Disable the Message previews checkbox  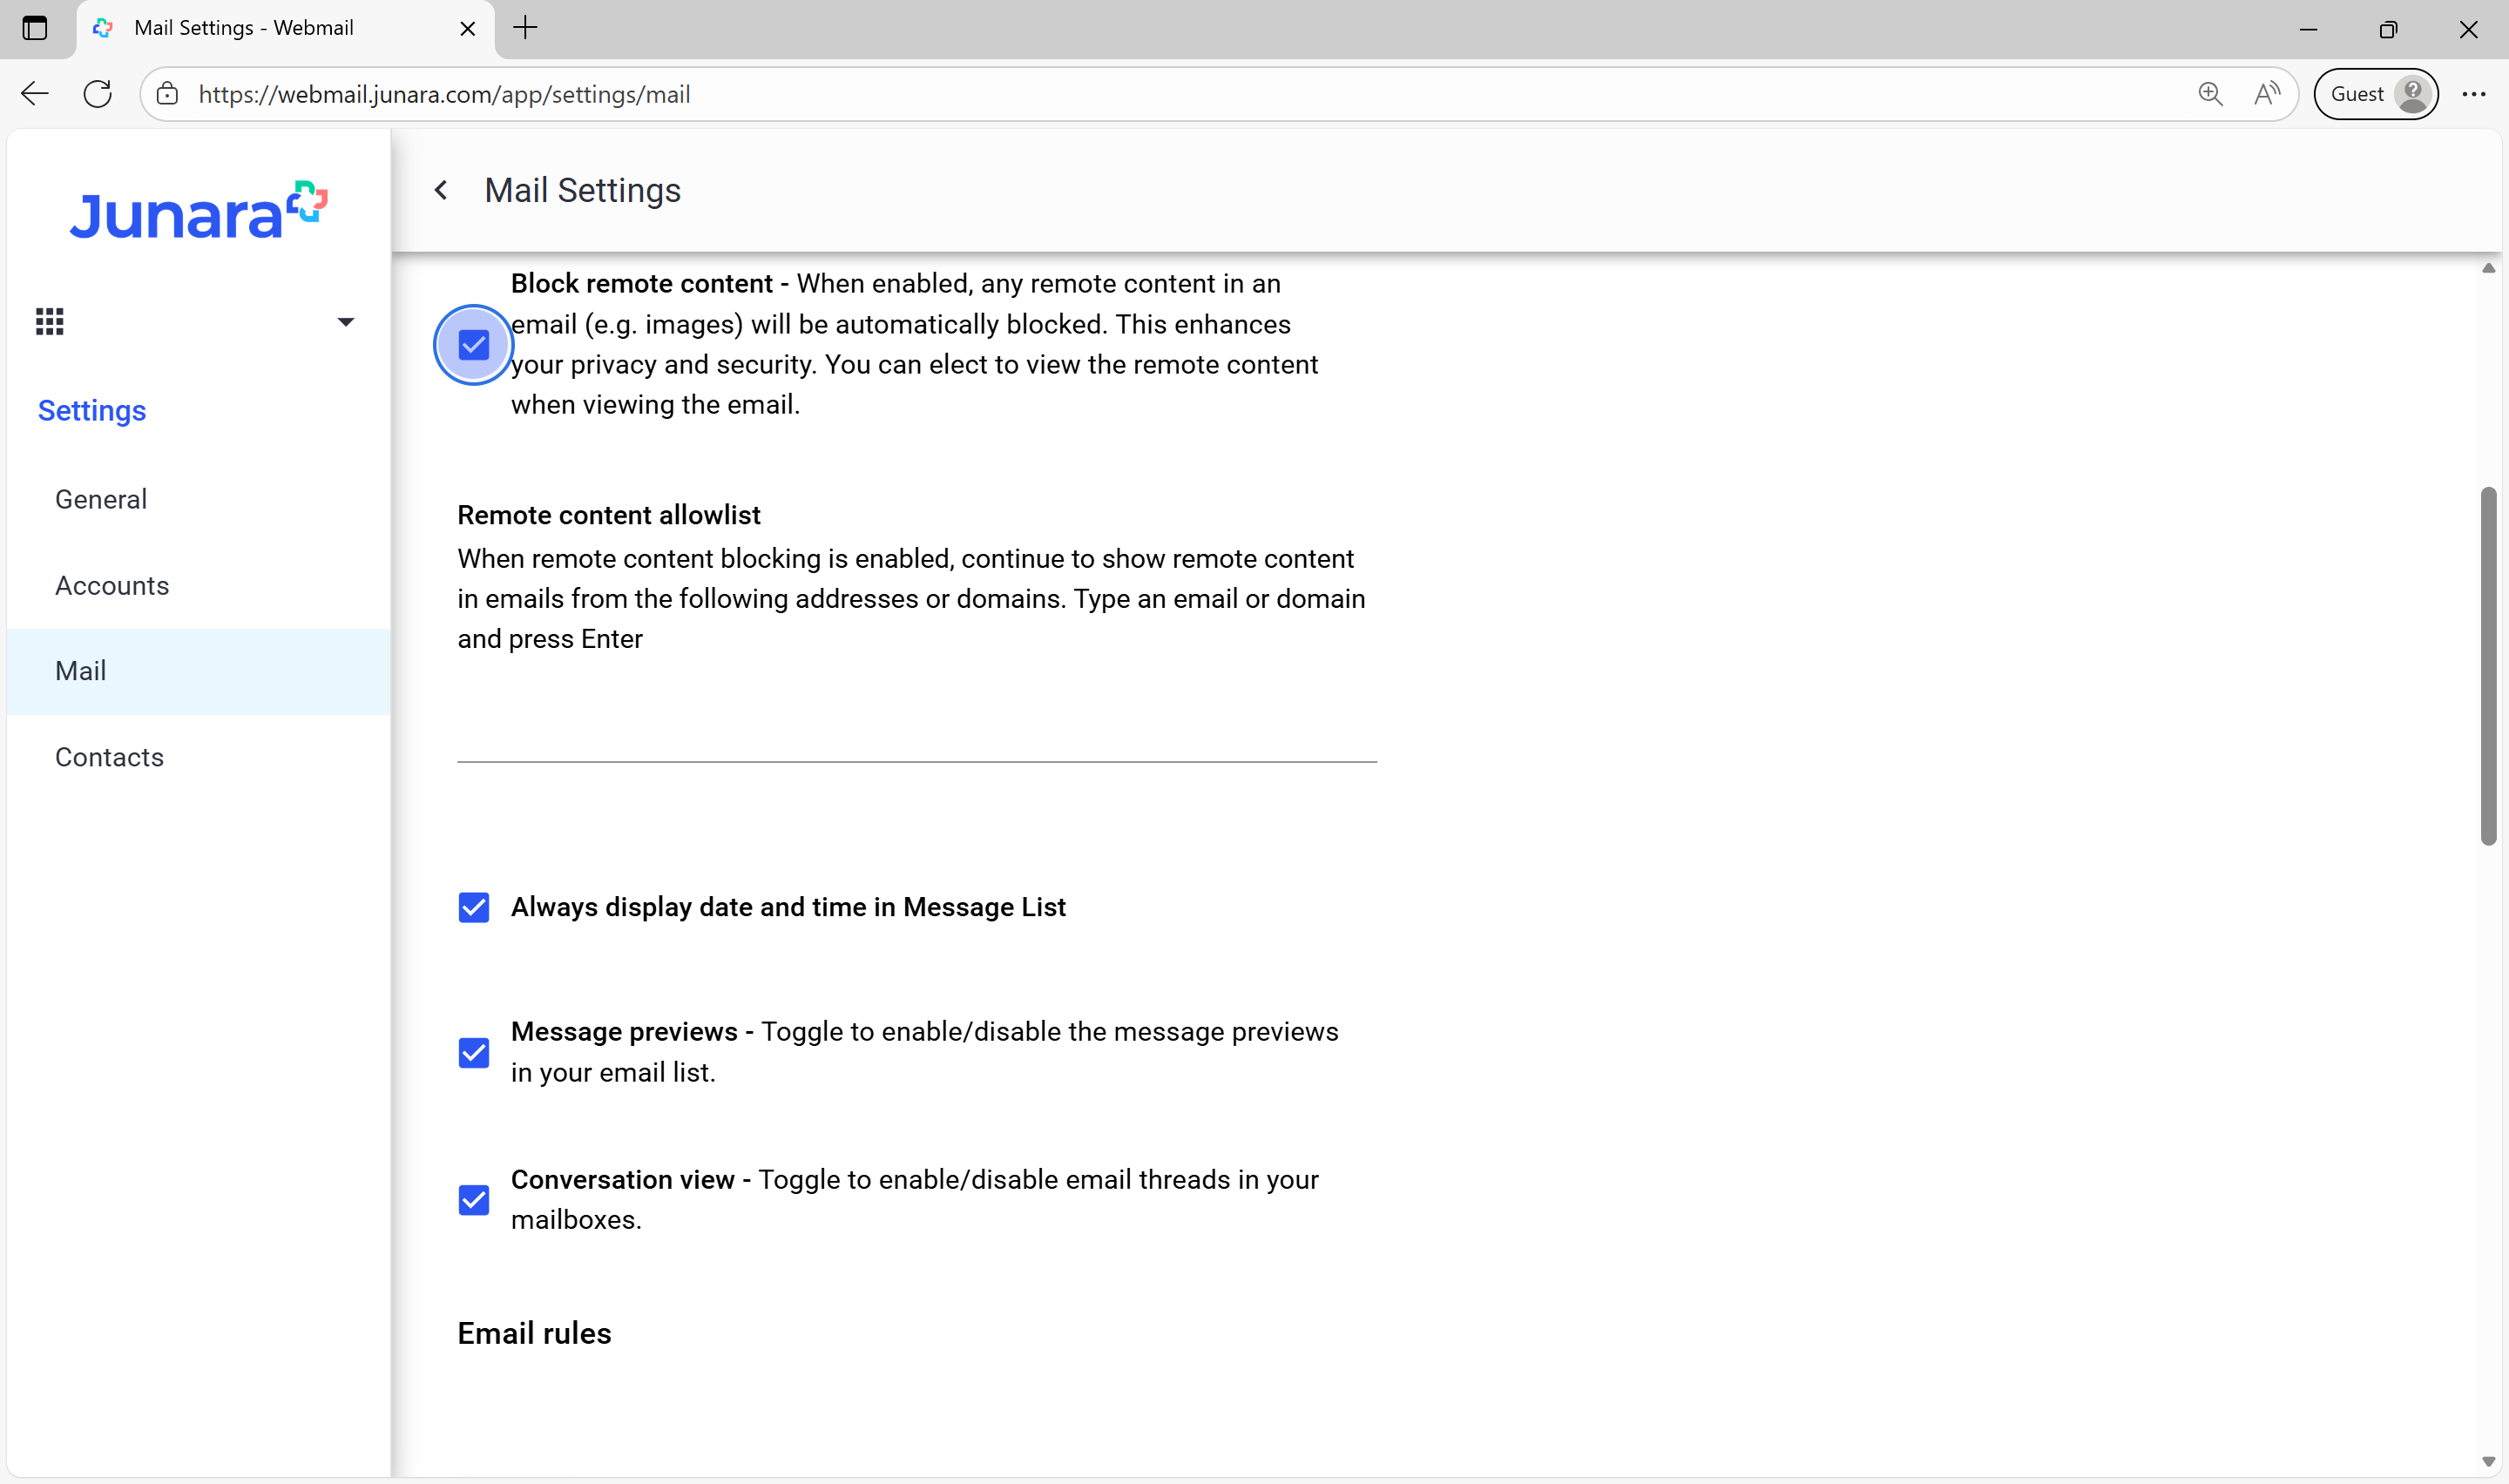click(x=474, y=1052)
